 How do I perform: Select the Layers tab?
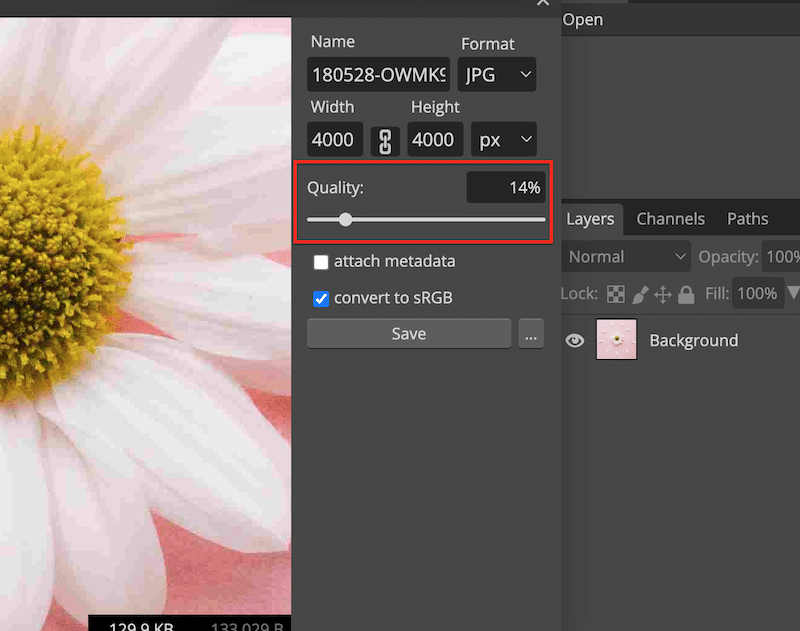(x=590, y=219)
